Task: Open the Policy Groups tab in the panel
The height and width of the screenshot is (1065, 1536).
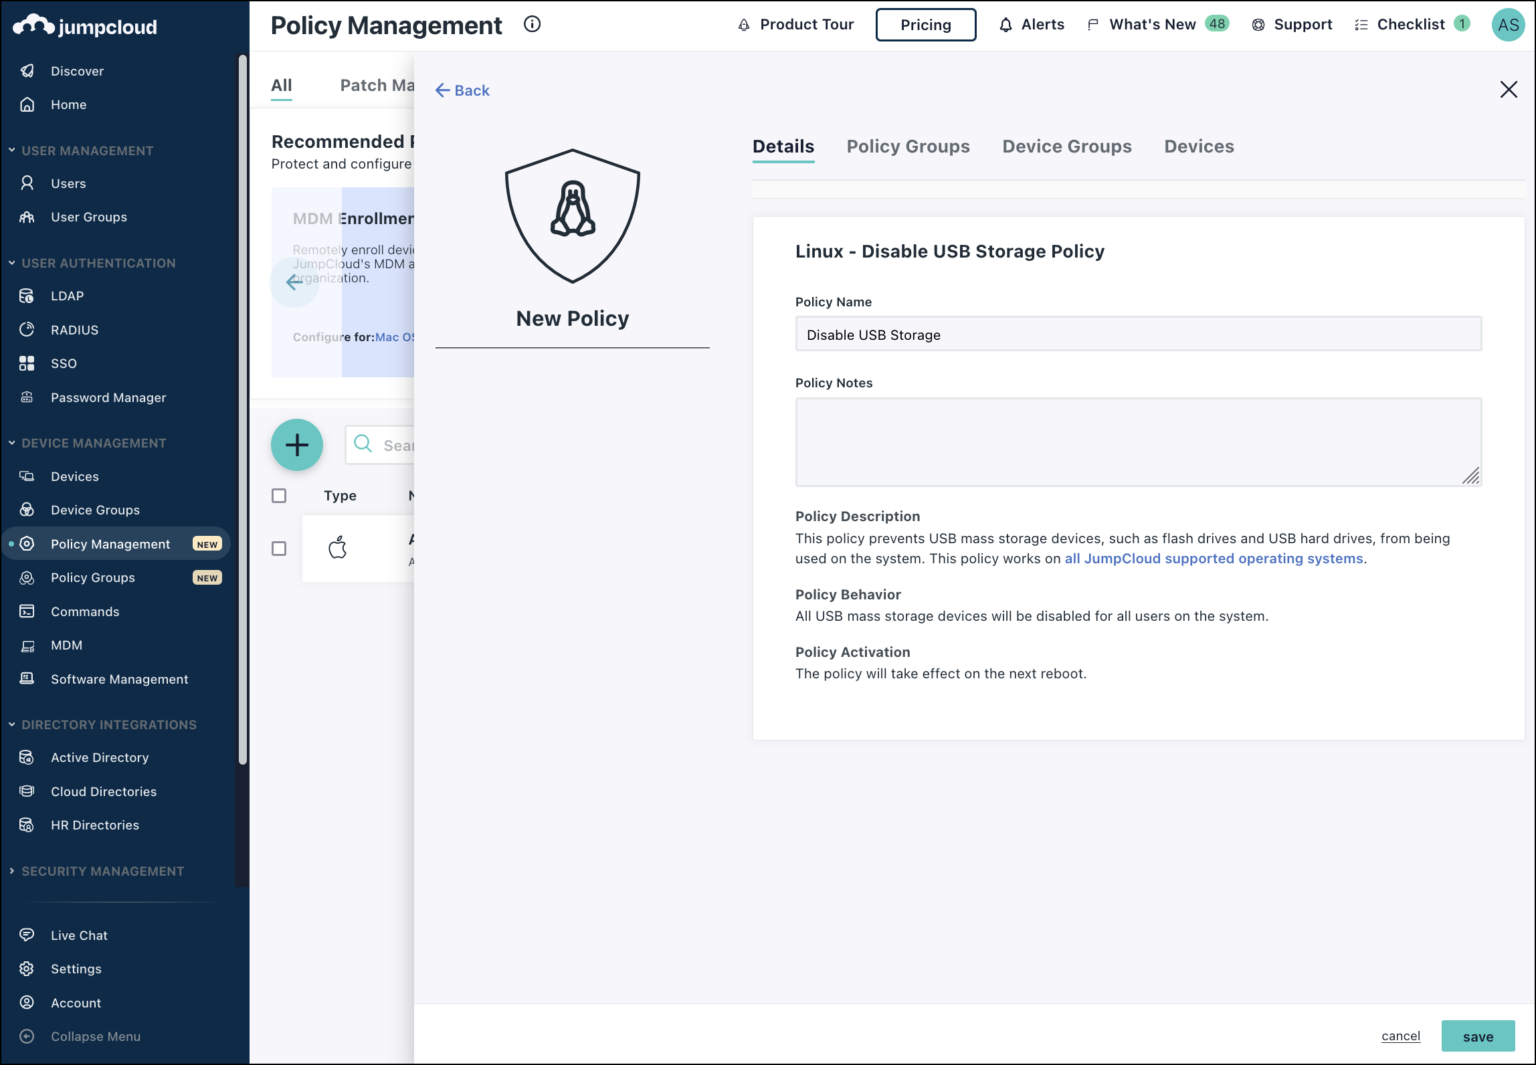Action: click(907, 146)
